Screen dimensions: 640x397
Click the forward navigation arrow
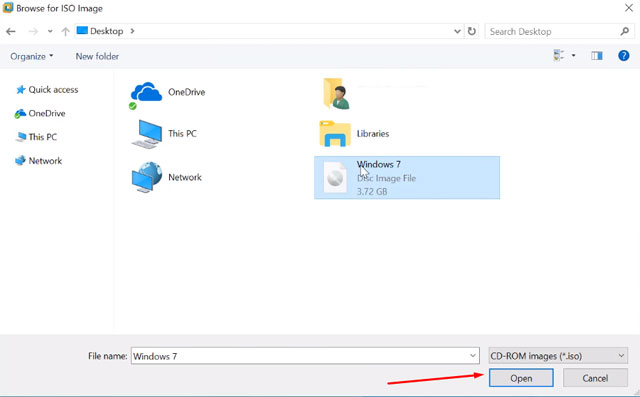point(33,31)
